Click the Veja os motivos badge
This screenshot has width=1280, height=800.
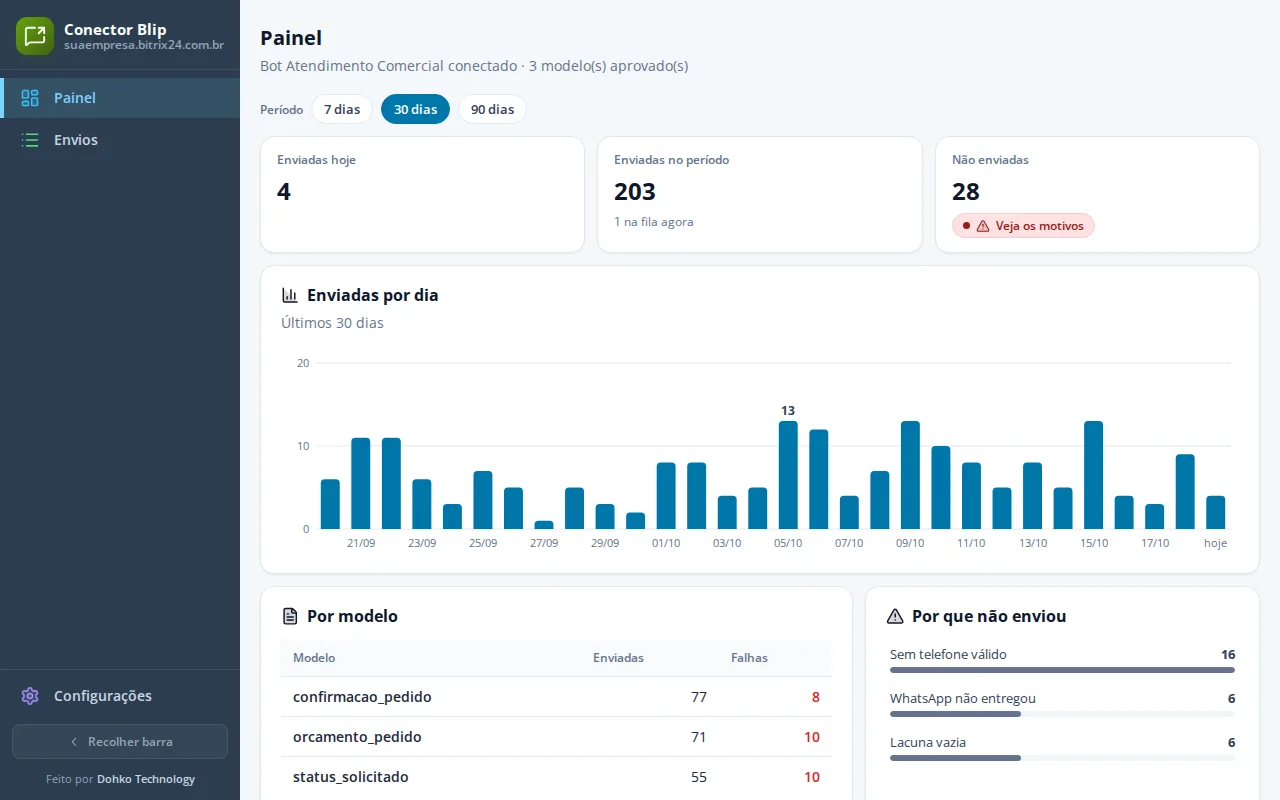pyautogui.click(x=1023, y=226)
